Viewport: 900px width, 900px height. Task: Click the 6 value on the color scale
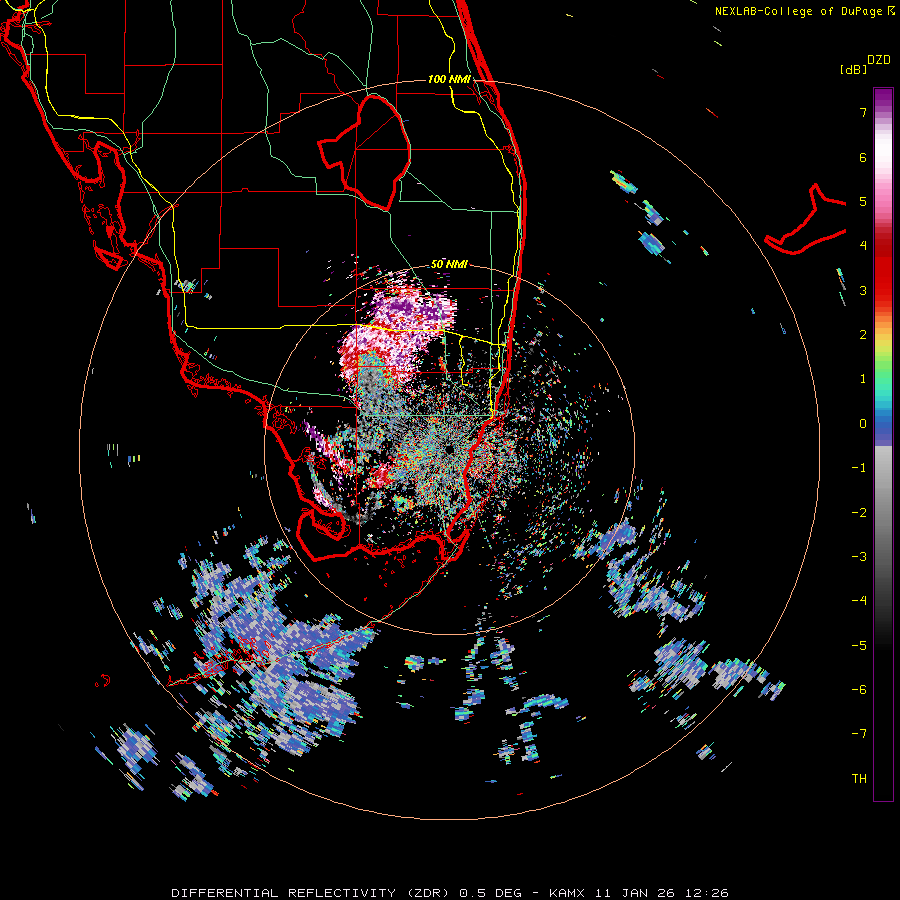(863, 157)
